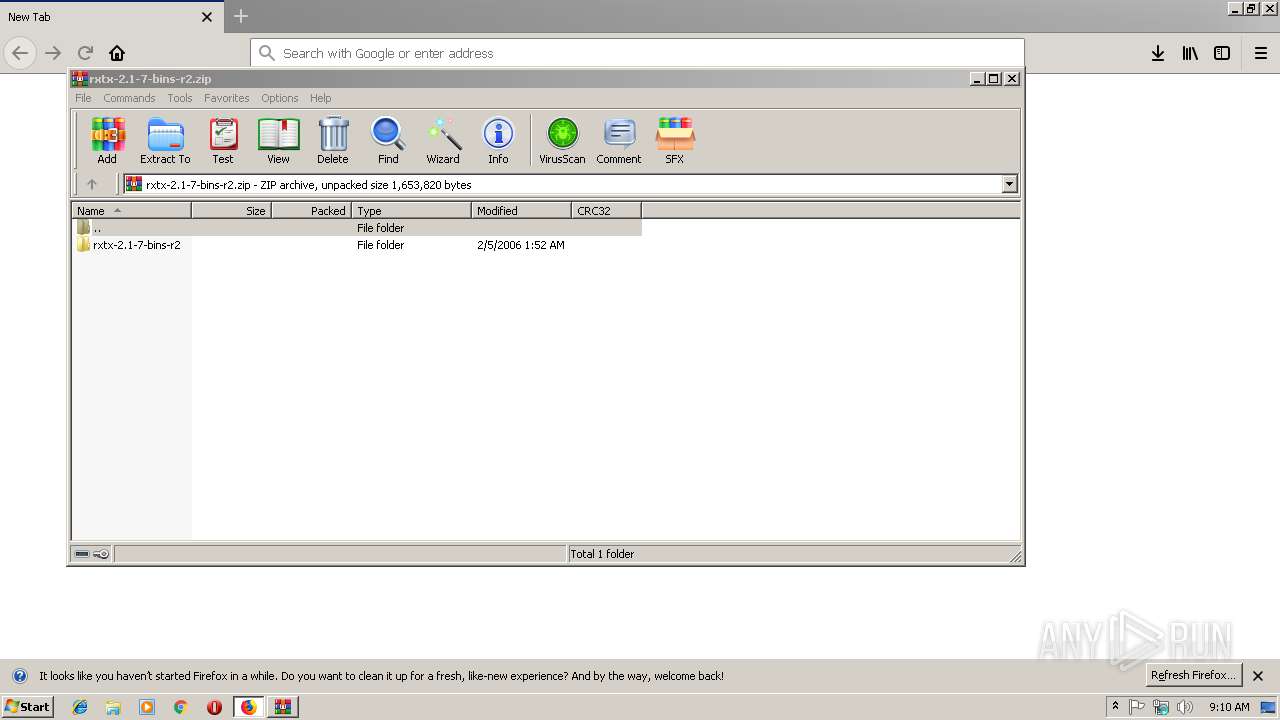Image resolution: width=1280 pixels, height=720 pixels.
Task: Open the Favorites menu
Action: pos(227,98)
